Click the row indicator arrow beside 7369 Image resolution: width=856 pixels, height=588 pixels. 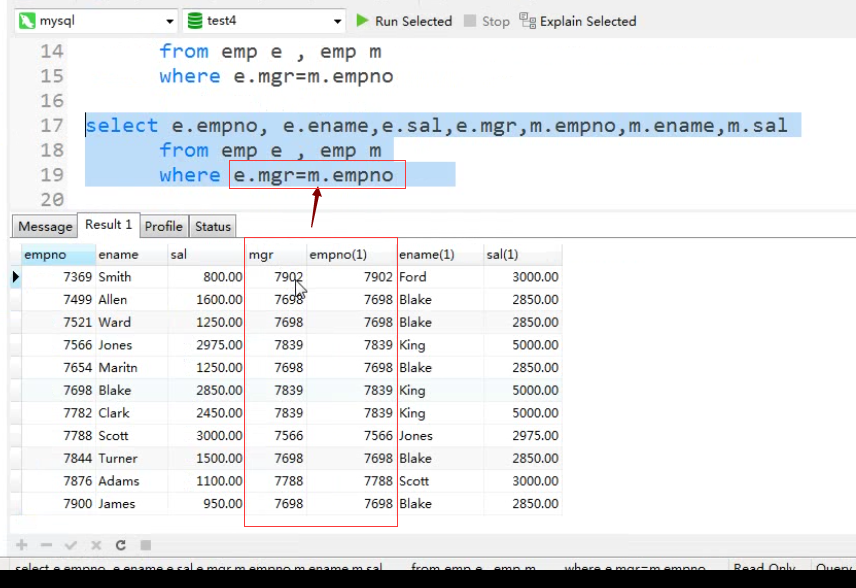(x=15, y=277)
